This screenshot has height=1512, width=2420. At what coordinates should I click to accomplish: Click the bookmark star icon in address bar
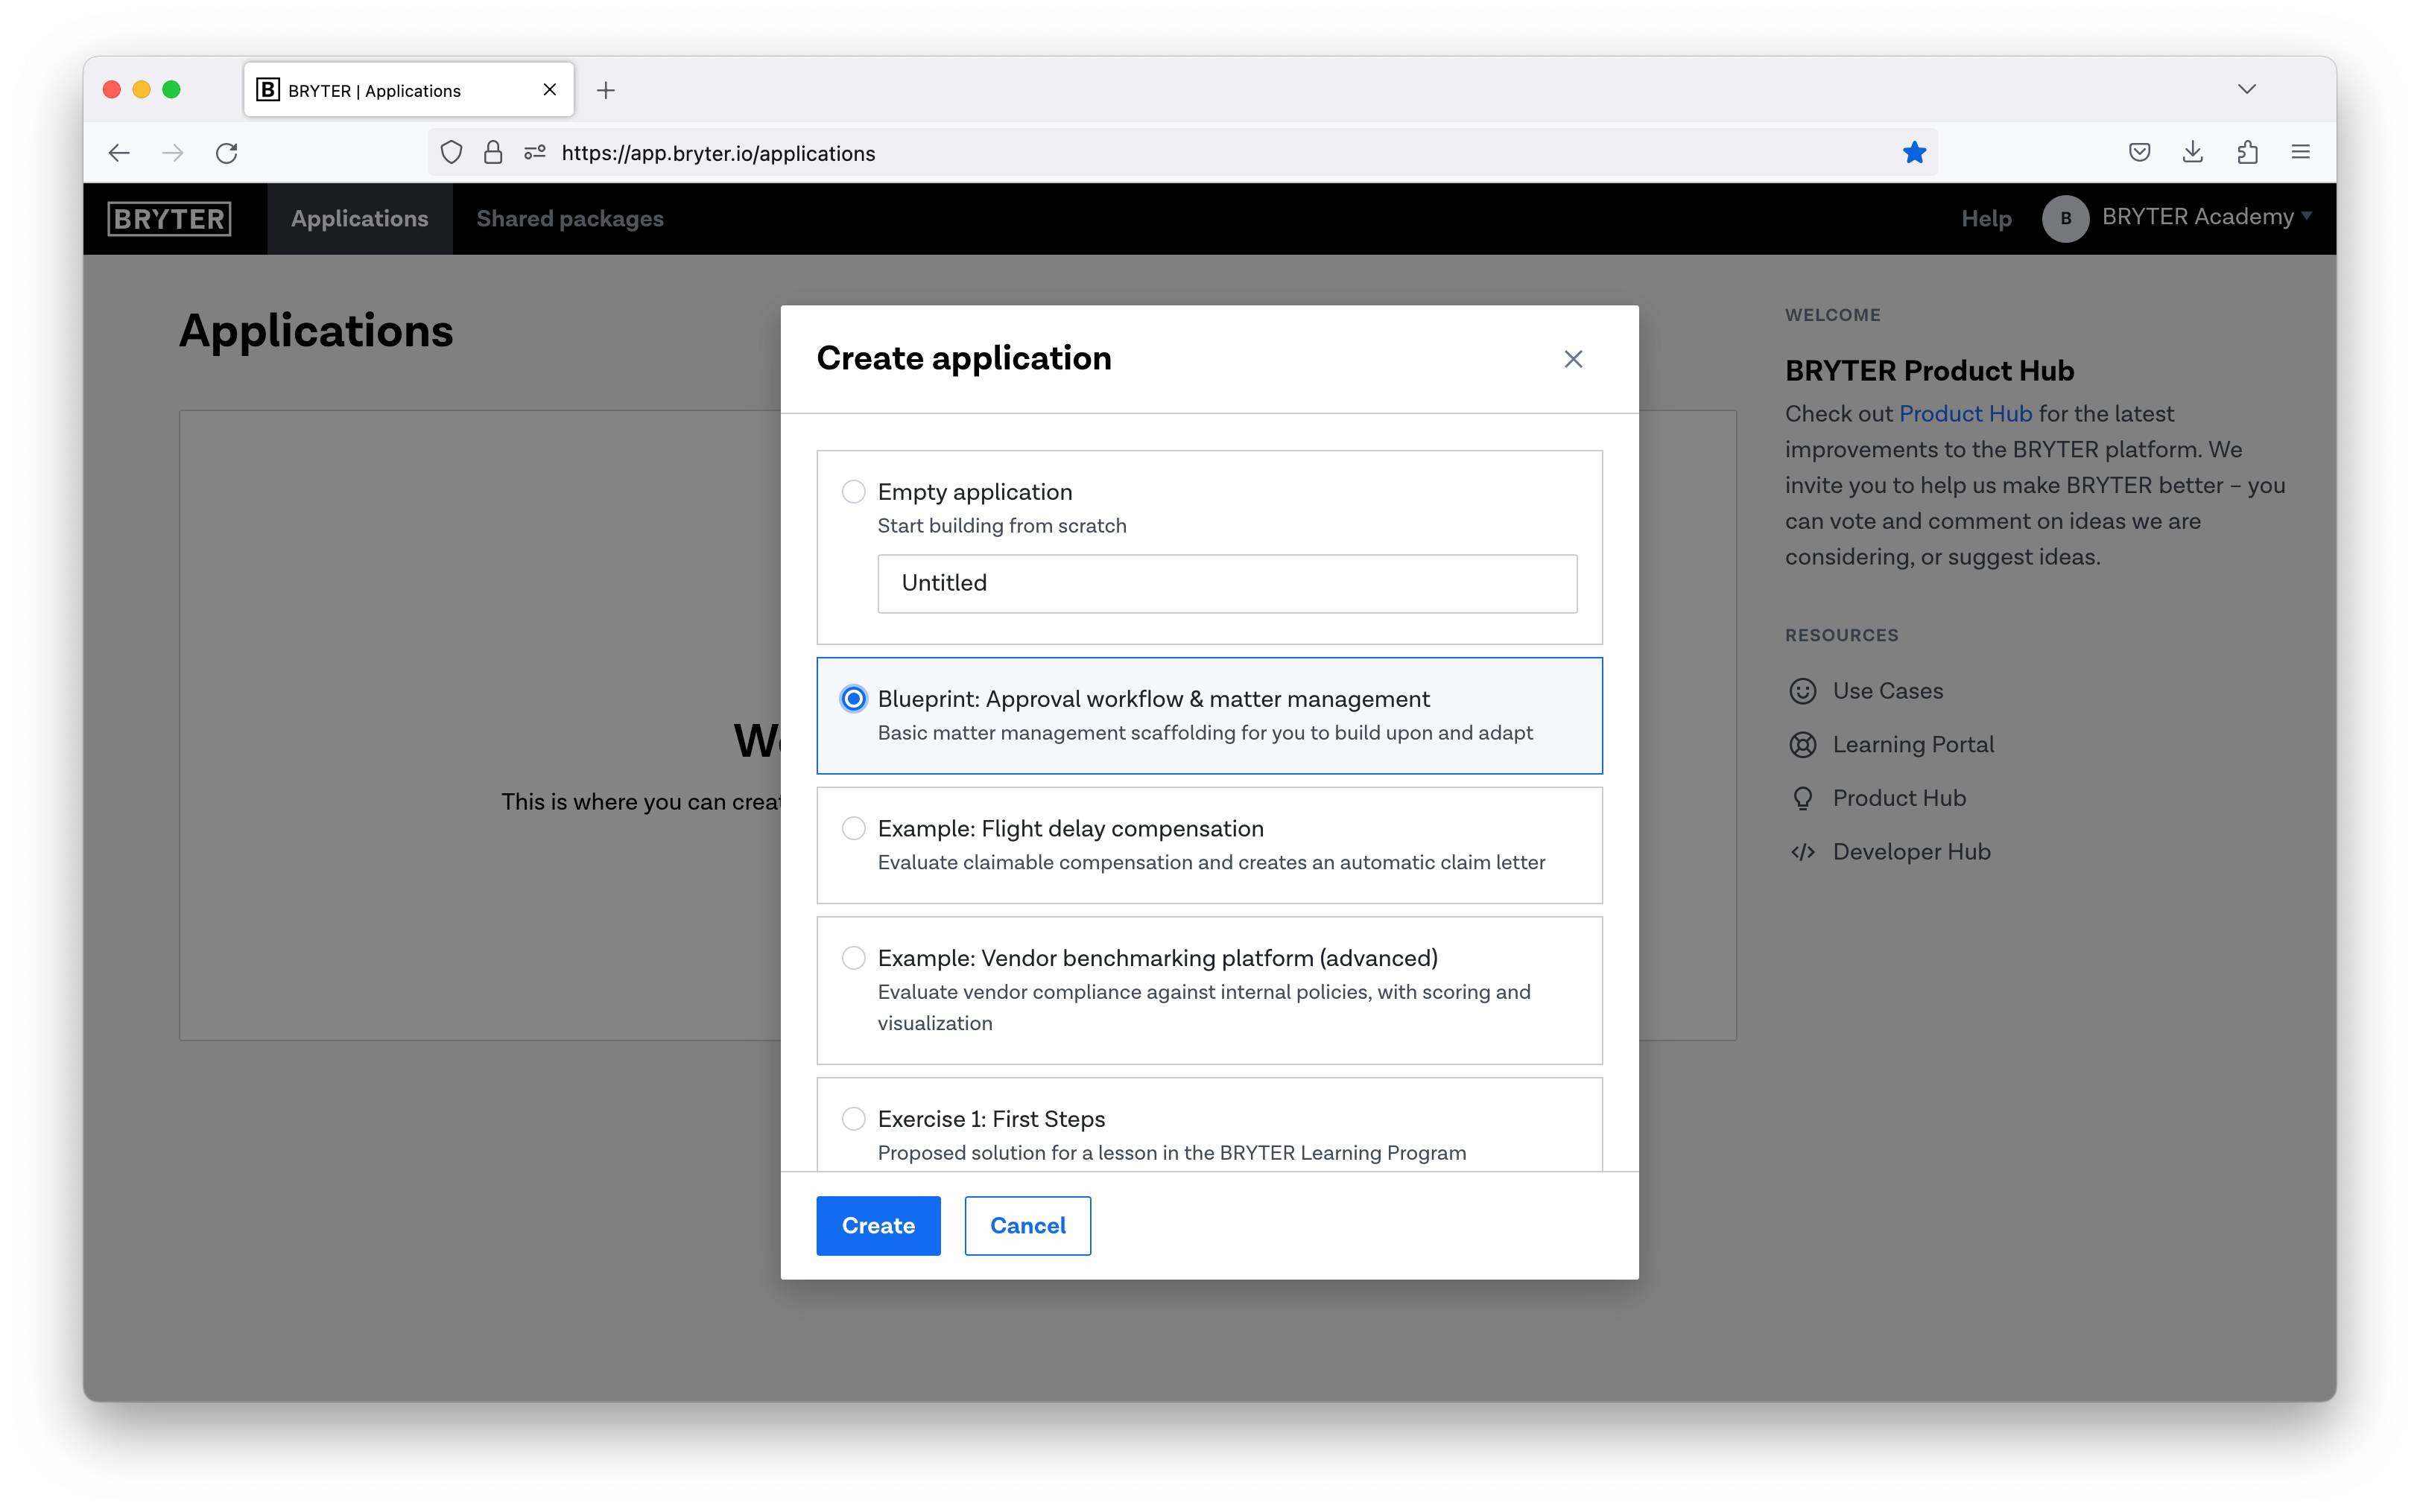tap(1914, 153)
